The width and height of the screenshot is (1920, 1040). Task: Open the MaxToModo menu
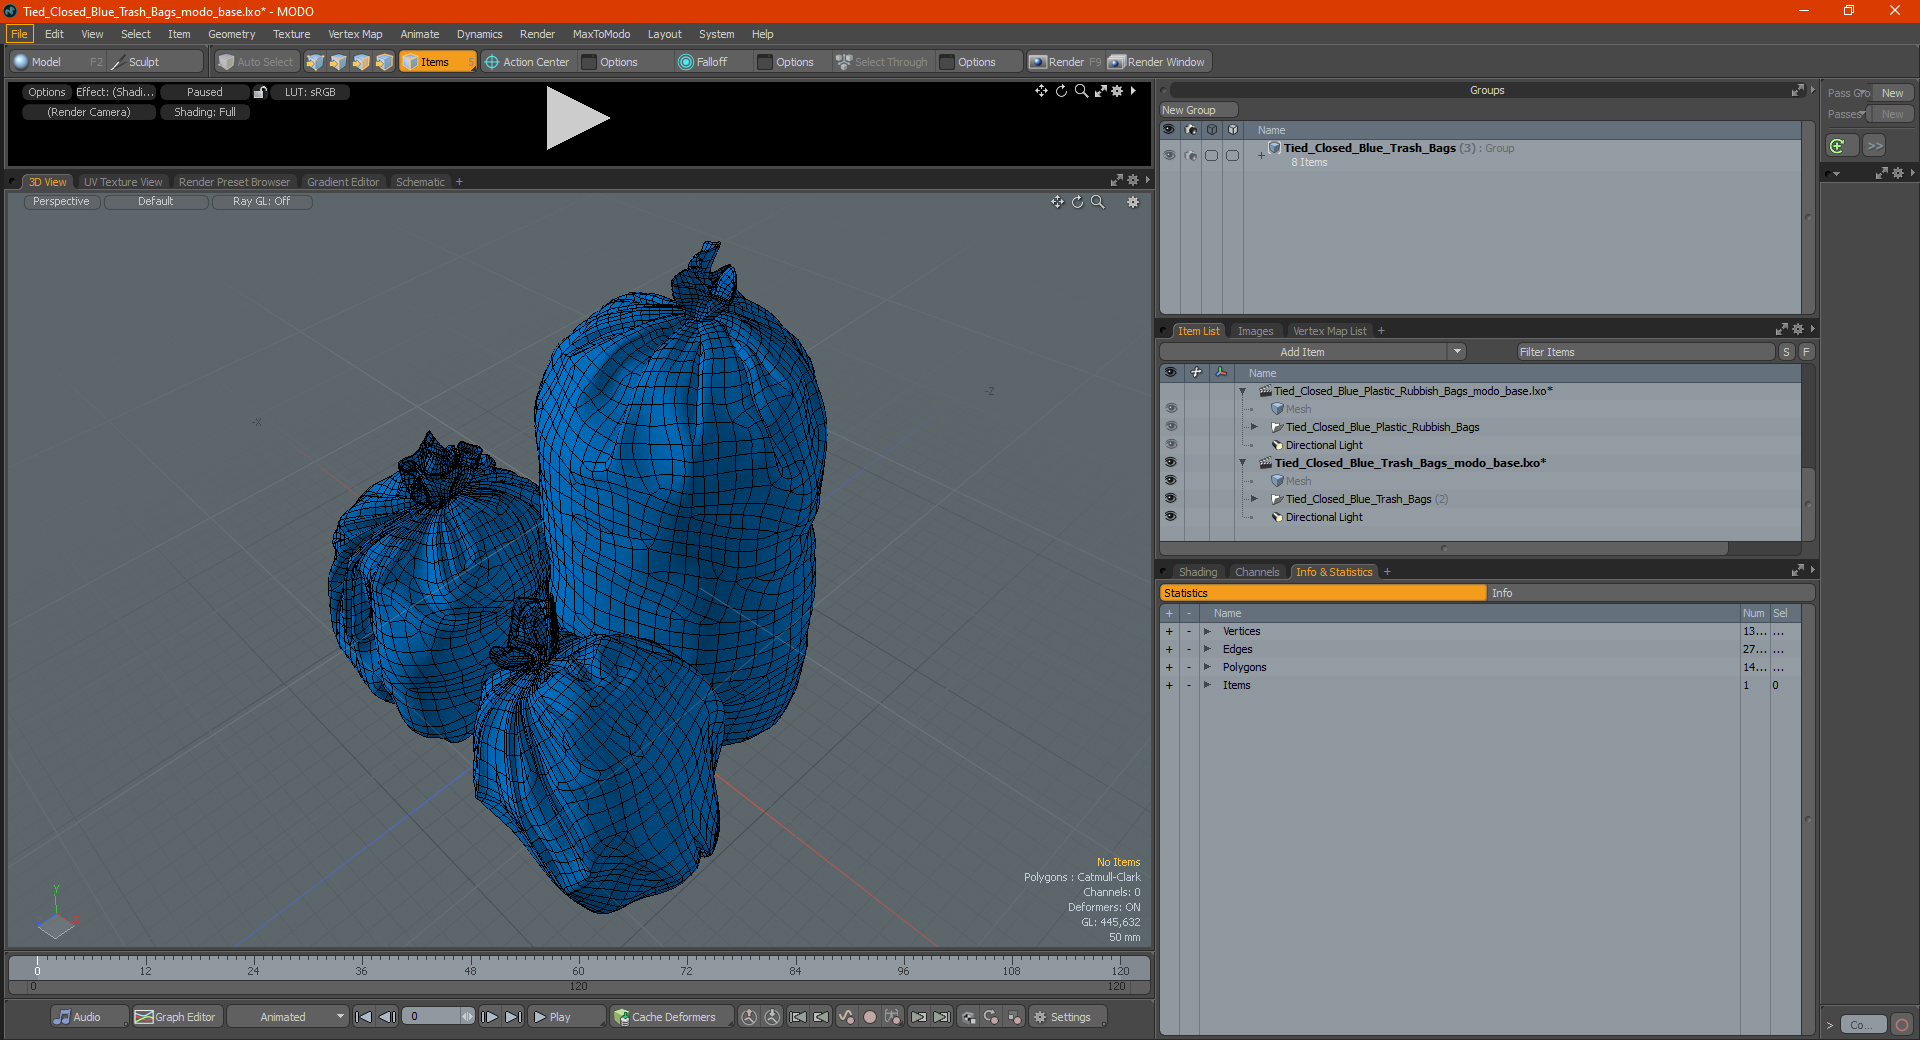(x=601, y=34)
